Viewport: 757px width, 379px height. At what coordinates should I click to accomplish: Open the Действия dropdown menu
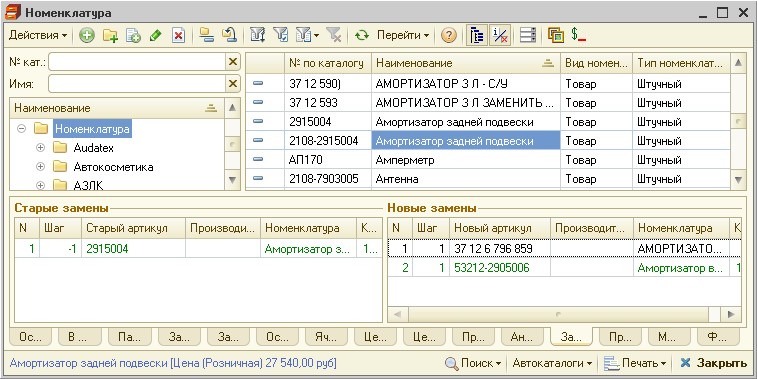coord(38,35)
